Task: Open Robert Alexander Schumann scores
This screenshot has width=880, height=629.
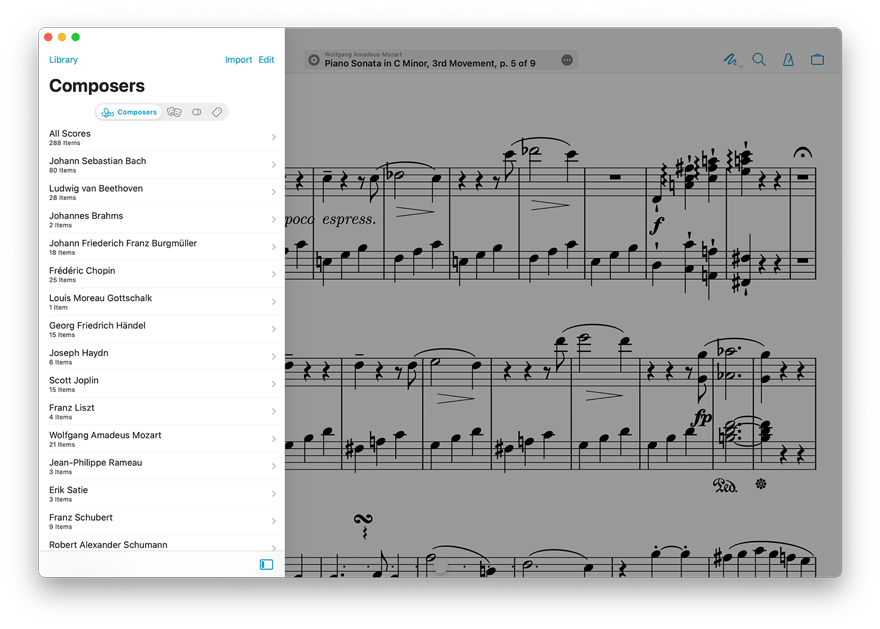Action: point(162,543)
